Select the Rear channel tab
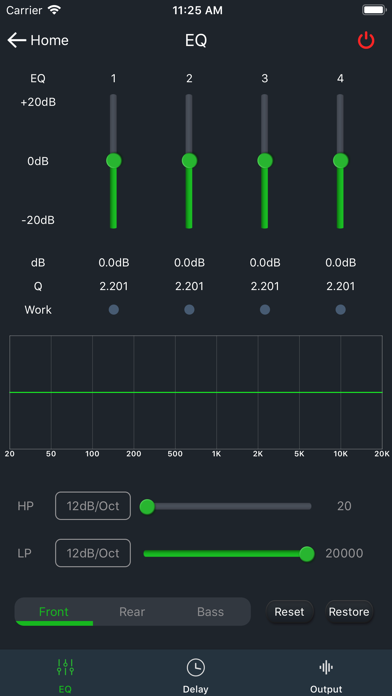Image resolution: width=392 pixels, height=696 pixels. point(132,612)
